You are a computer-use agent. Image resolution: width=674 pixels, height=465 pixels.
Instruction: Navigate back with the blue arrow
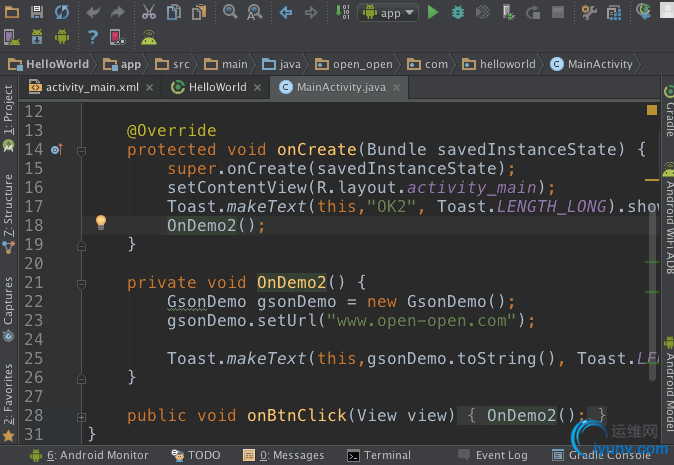pyautogui.click(x=286, y=12)
